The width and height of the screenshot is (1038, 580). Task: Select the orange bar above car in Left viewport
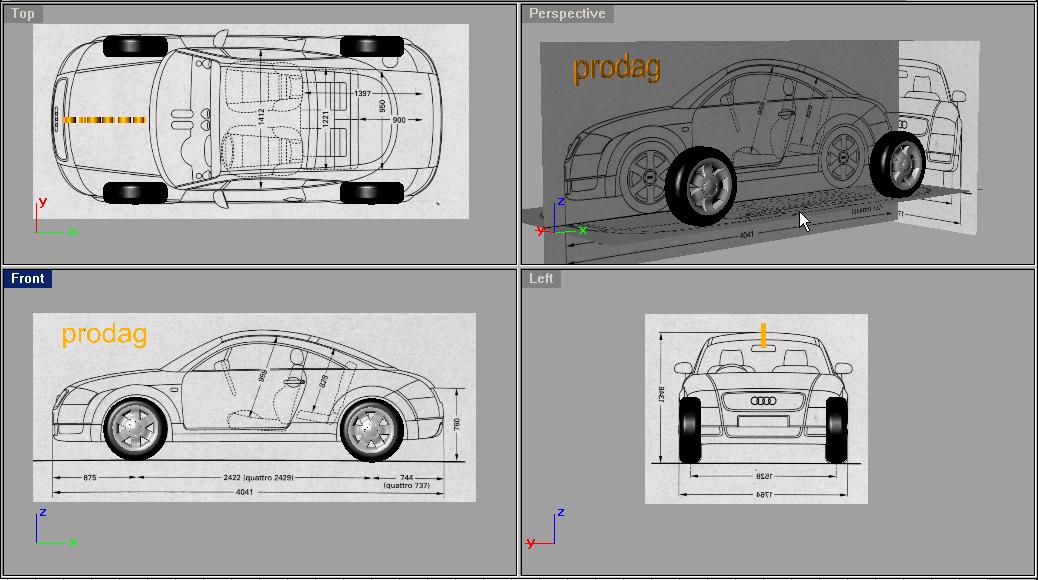tap(763, 335)
